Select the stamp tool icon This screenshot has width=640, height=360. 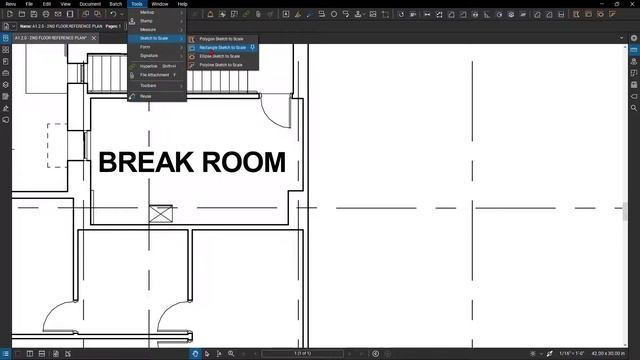point(358,14)
